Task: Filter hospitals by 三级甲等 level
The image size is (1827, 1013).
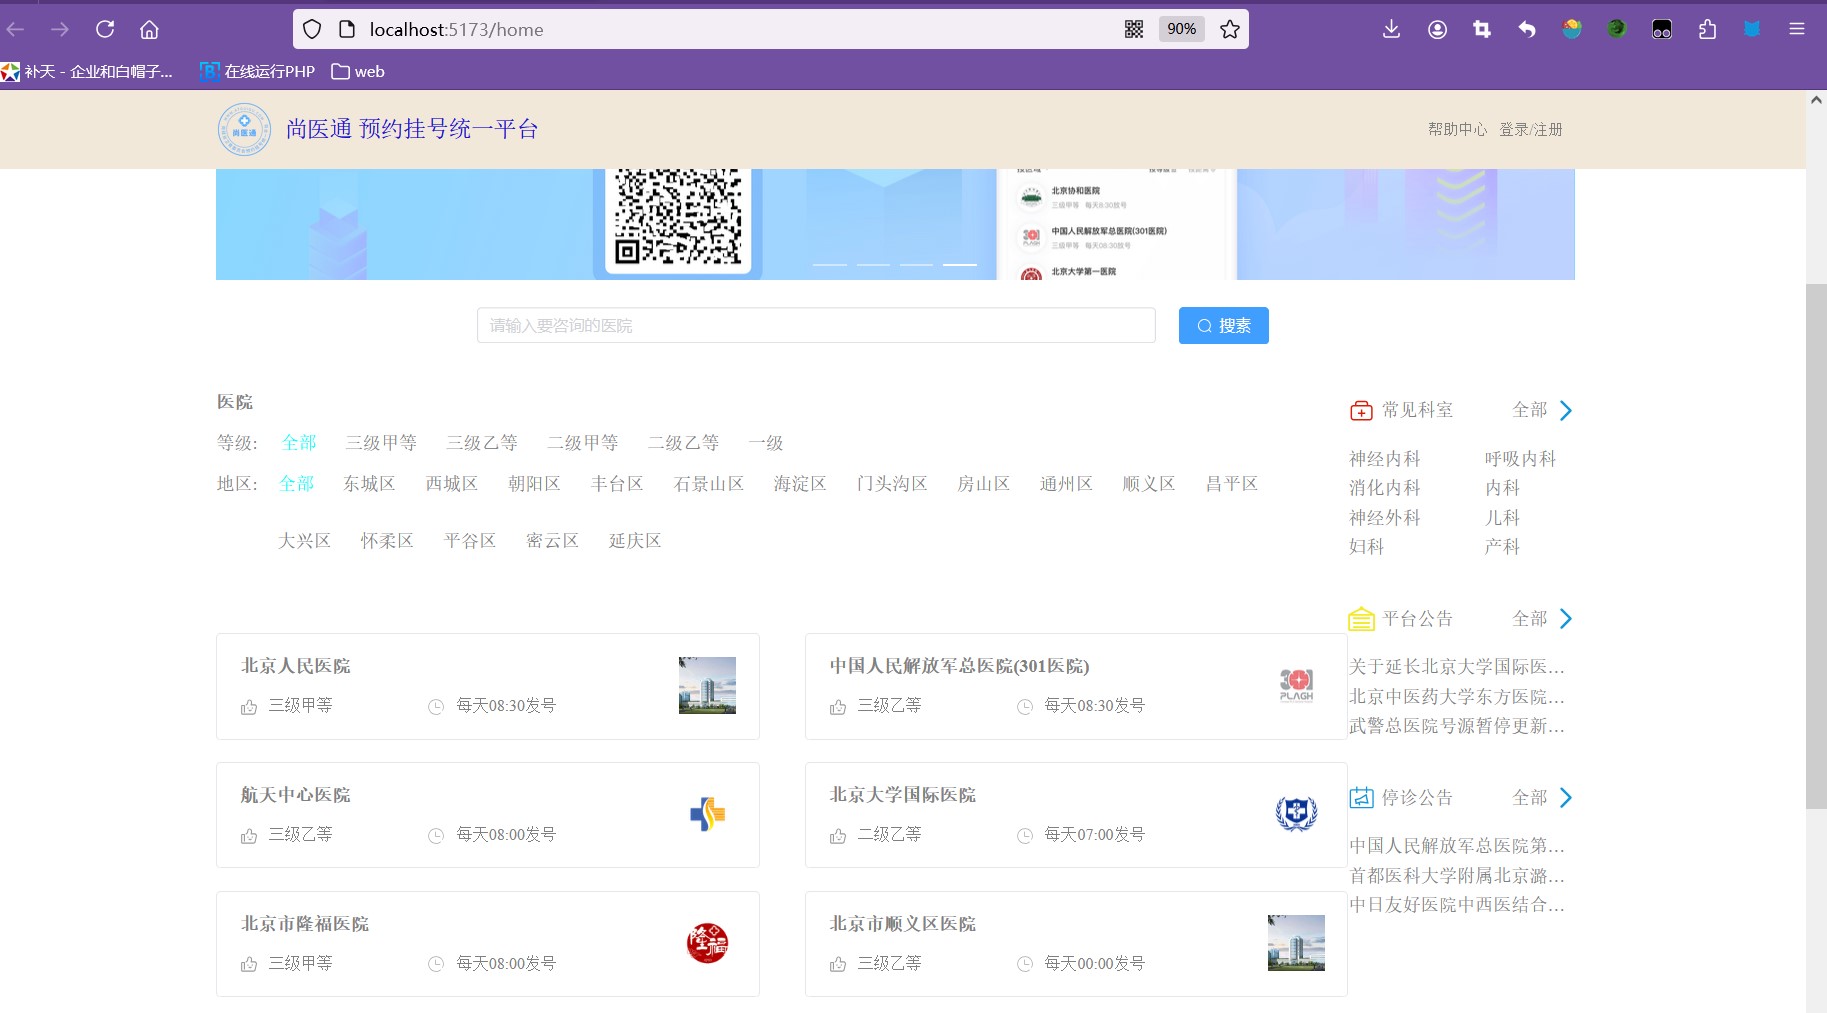Action: tap(381, 443)
